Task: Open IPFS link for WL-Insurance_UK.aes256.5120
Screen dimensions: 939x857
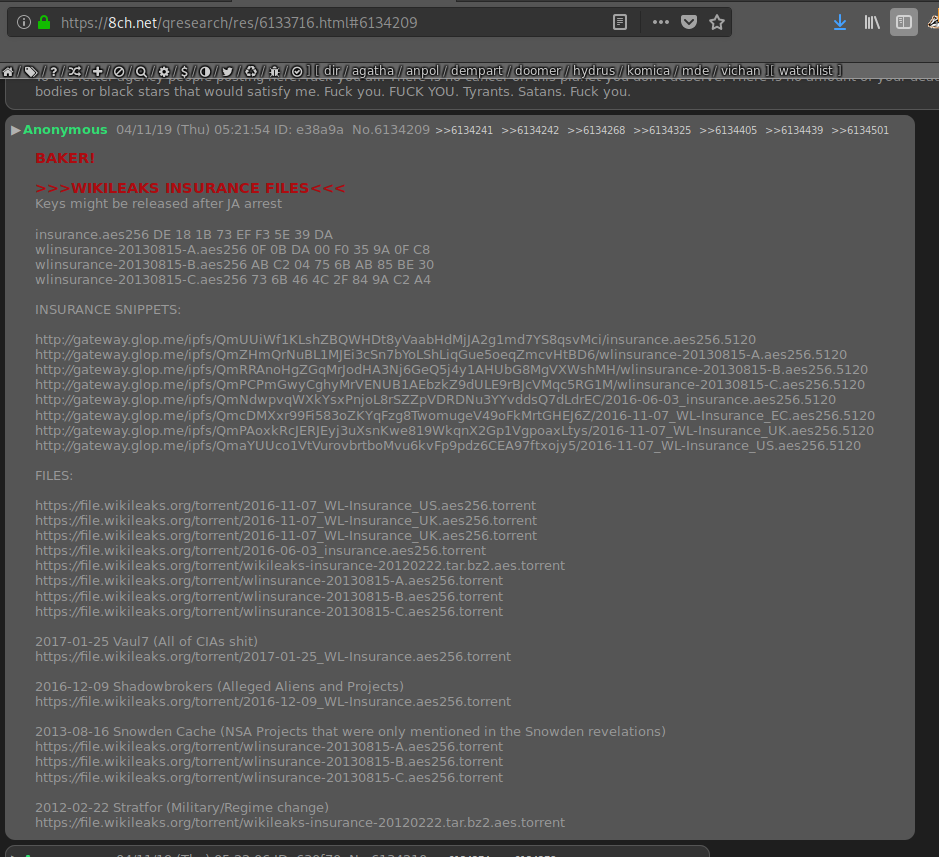Action: [455, 431]
